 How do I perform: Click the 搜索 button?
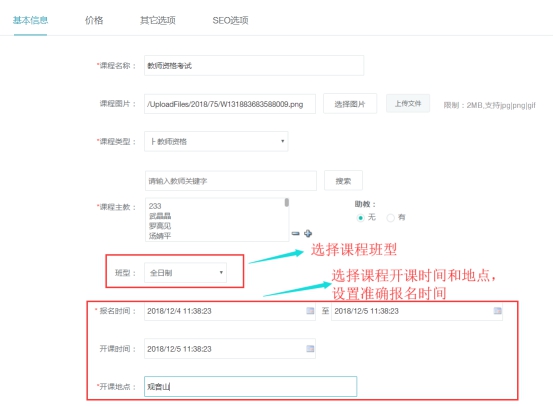point(343,181)
